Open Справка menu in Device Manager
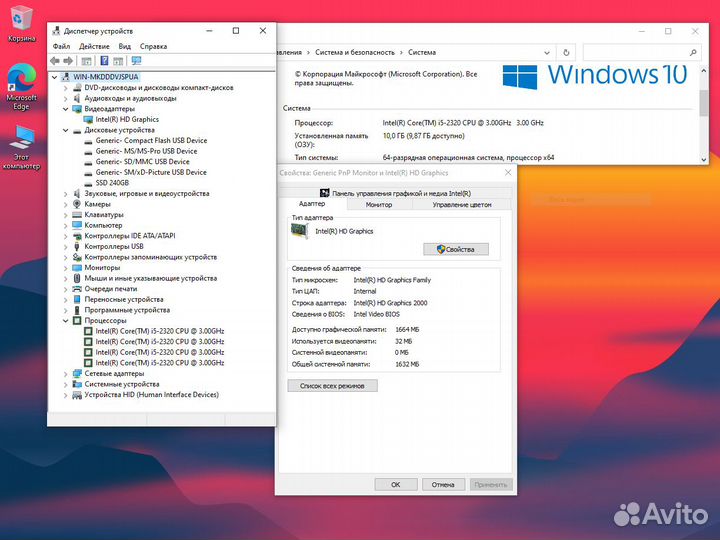720x540 pixels. [153, 46]
